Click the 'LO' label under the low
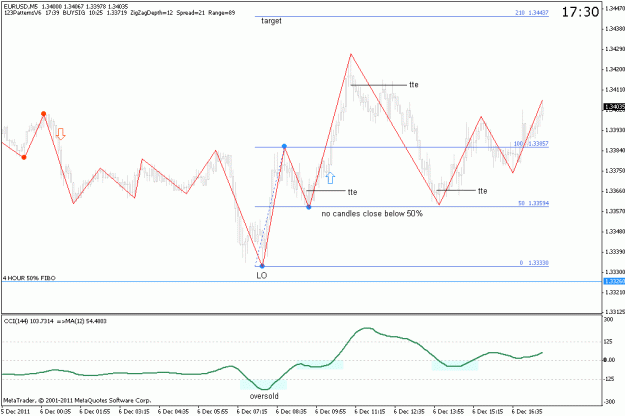 [x=261, y=275]
